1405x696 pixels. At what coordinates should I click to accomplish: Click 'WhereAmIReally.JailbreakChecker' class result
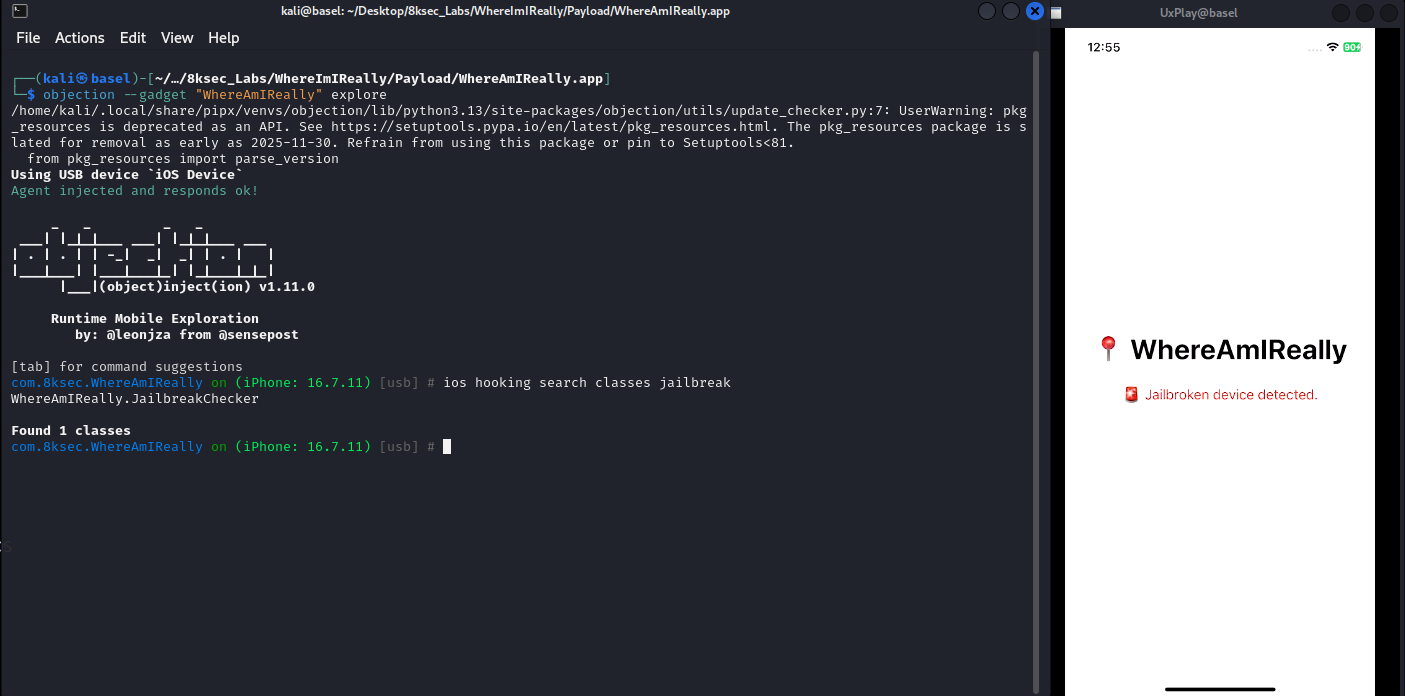135,399
